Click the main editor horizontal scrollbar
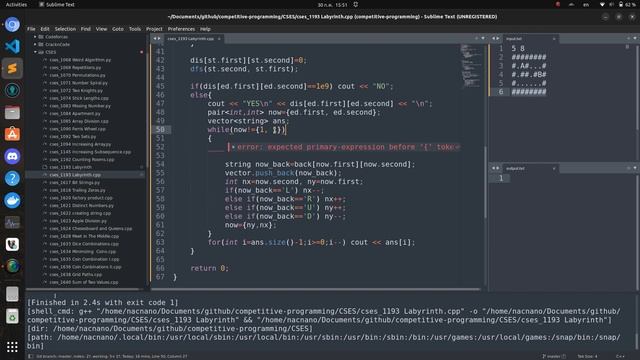 pos(315,289)
